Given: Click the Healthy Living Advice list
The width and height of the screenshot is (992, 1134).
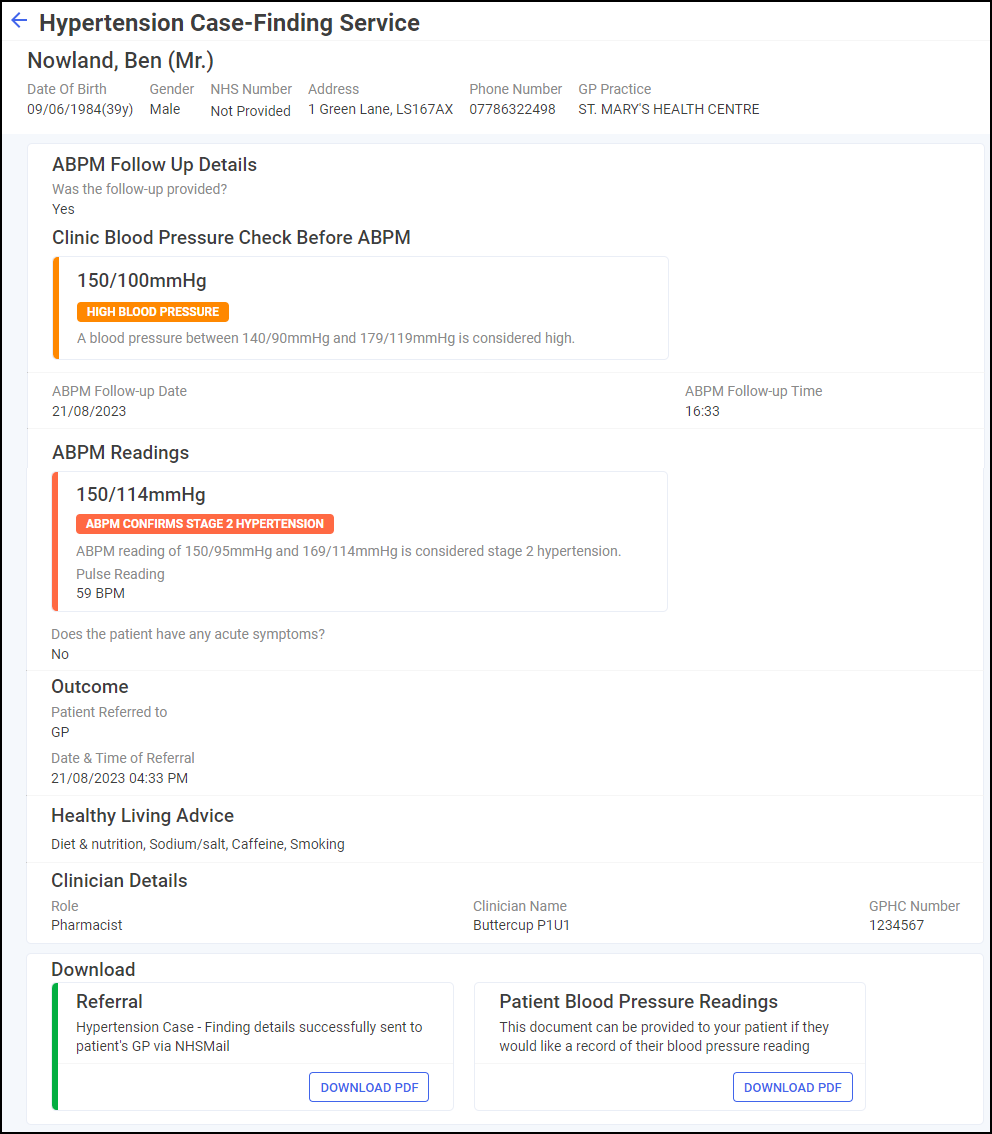Looking at the screenshot, I should (x=197, y=844).
